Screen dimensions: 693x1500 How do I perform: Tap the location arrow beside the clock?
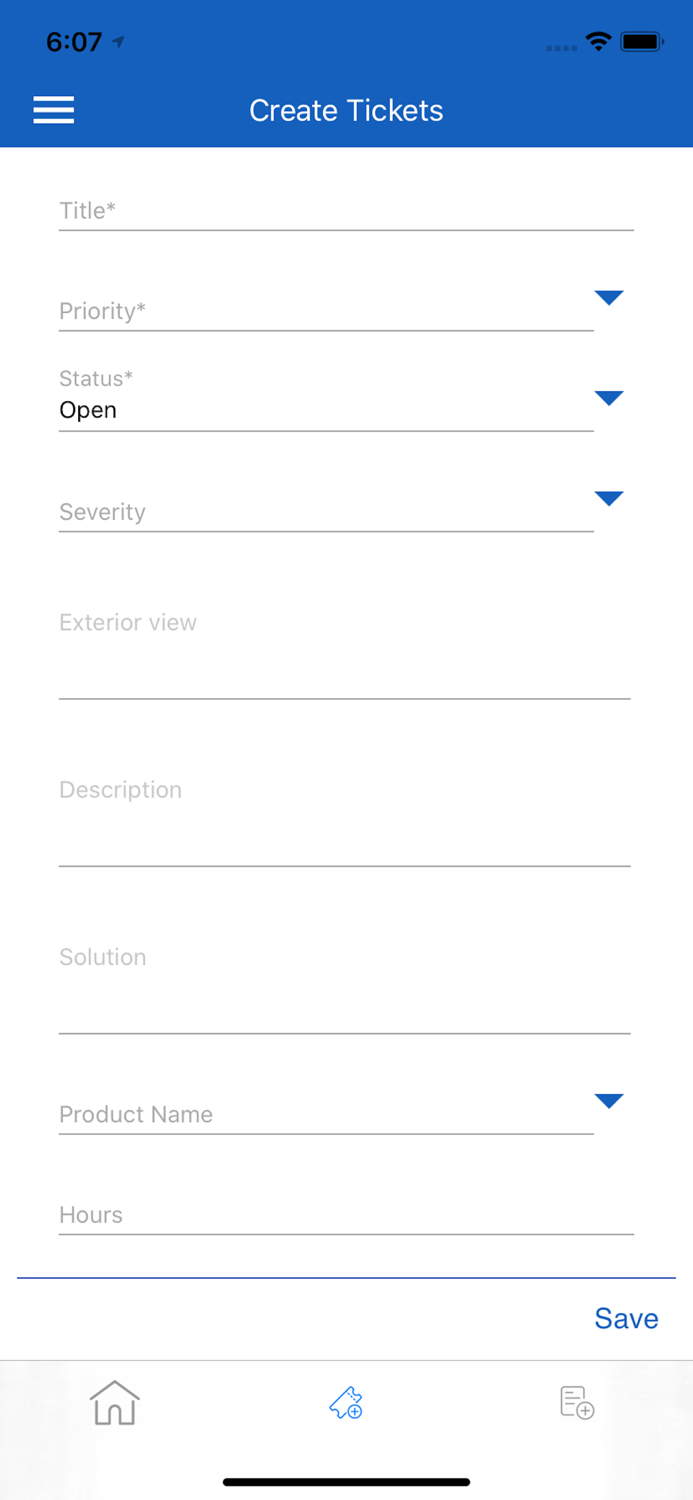[118, 41]
